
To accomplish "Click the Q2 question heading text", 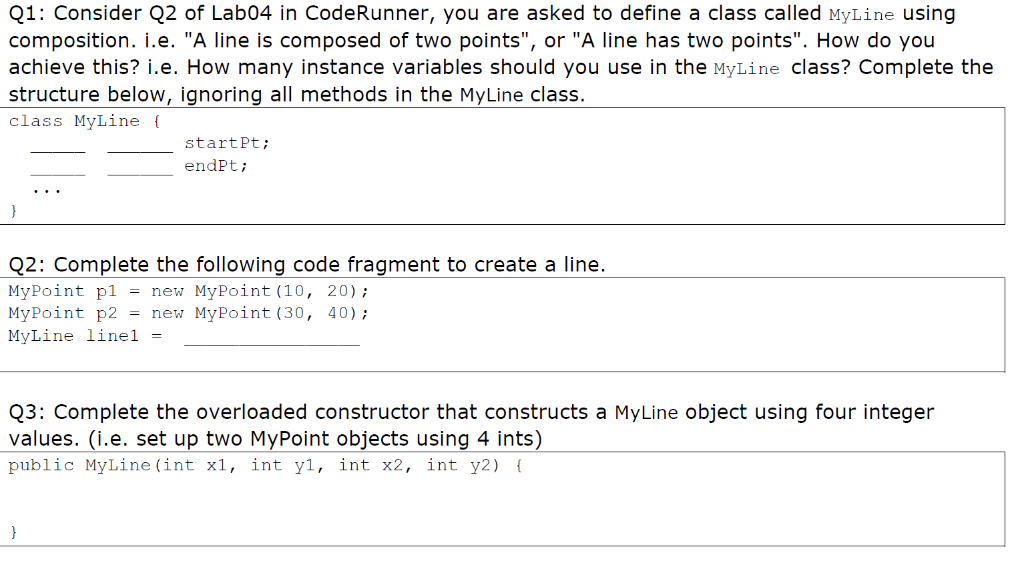I will [x=307, y=265].
